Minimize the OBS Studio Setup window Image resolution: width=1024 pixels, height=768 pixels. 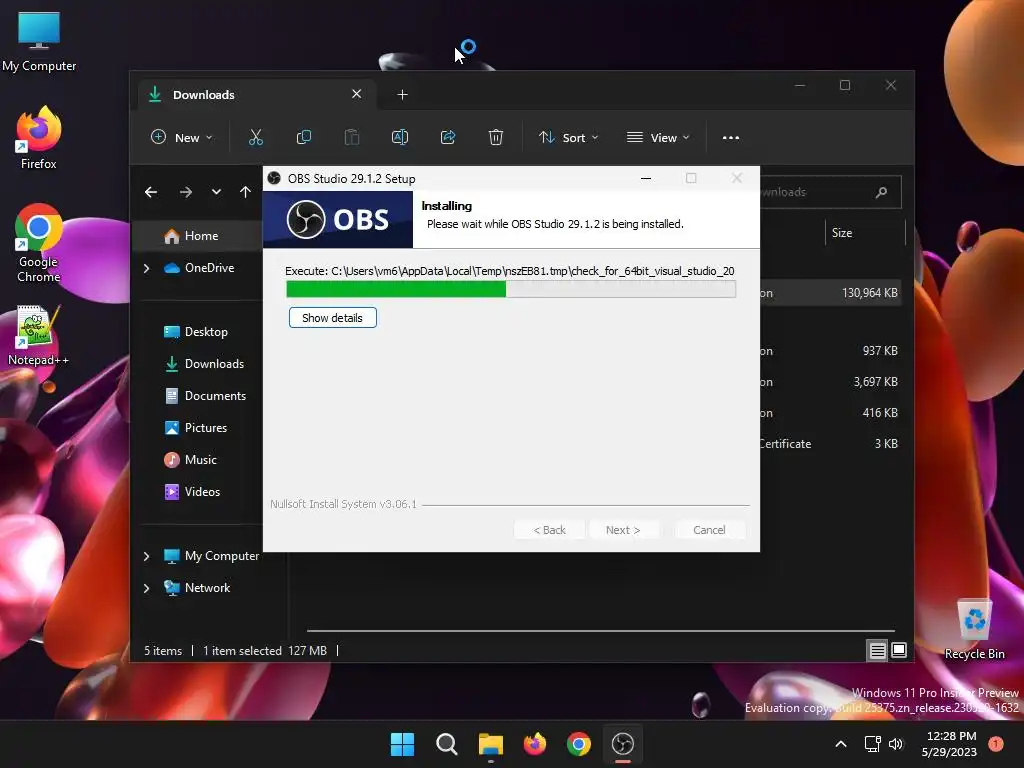[x=646, y=178]
